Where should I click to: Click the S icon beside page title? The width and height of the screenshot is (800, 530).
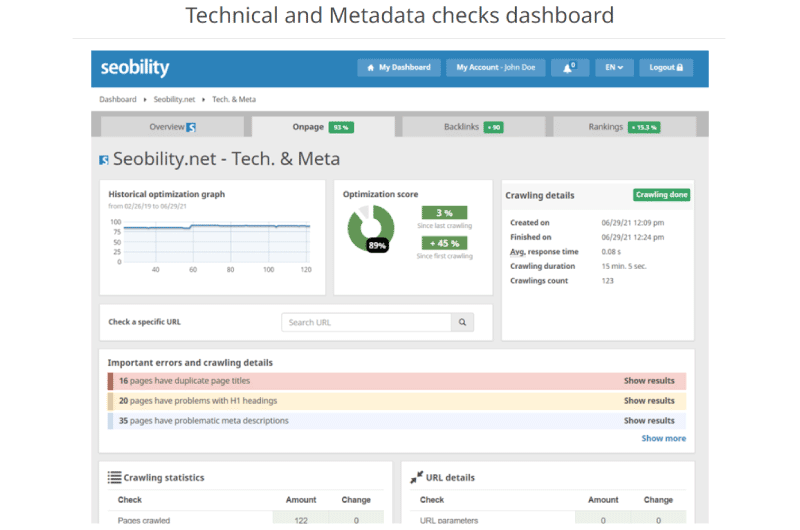(104, 160)
